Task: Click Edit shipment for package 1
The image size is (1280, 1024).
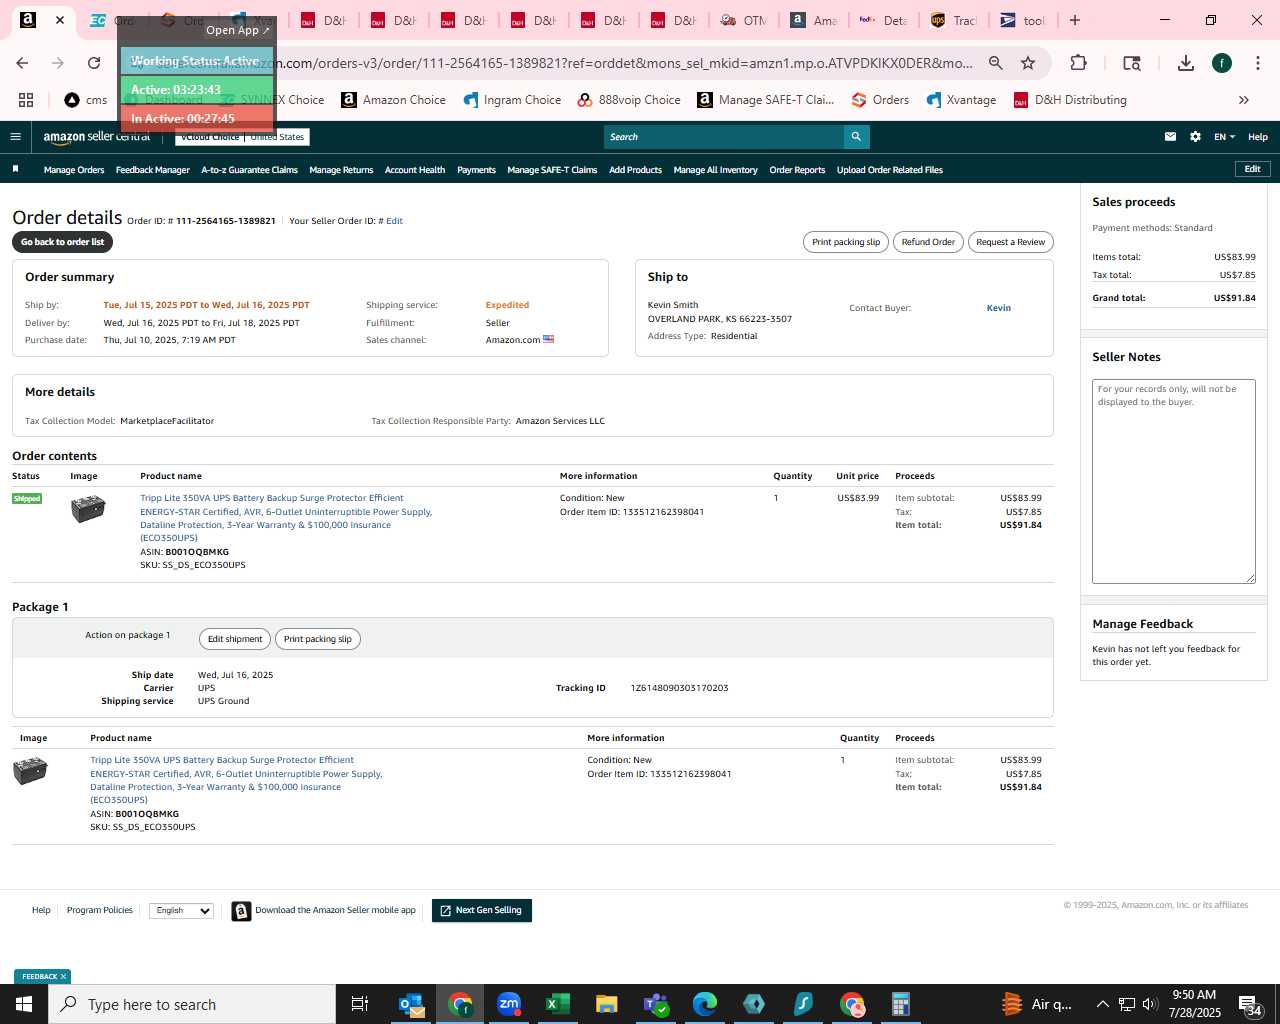Action: coord(235,639)
